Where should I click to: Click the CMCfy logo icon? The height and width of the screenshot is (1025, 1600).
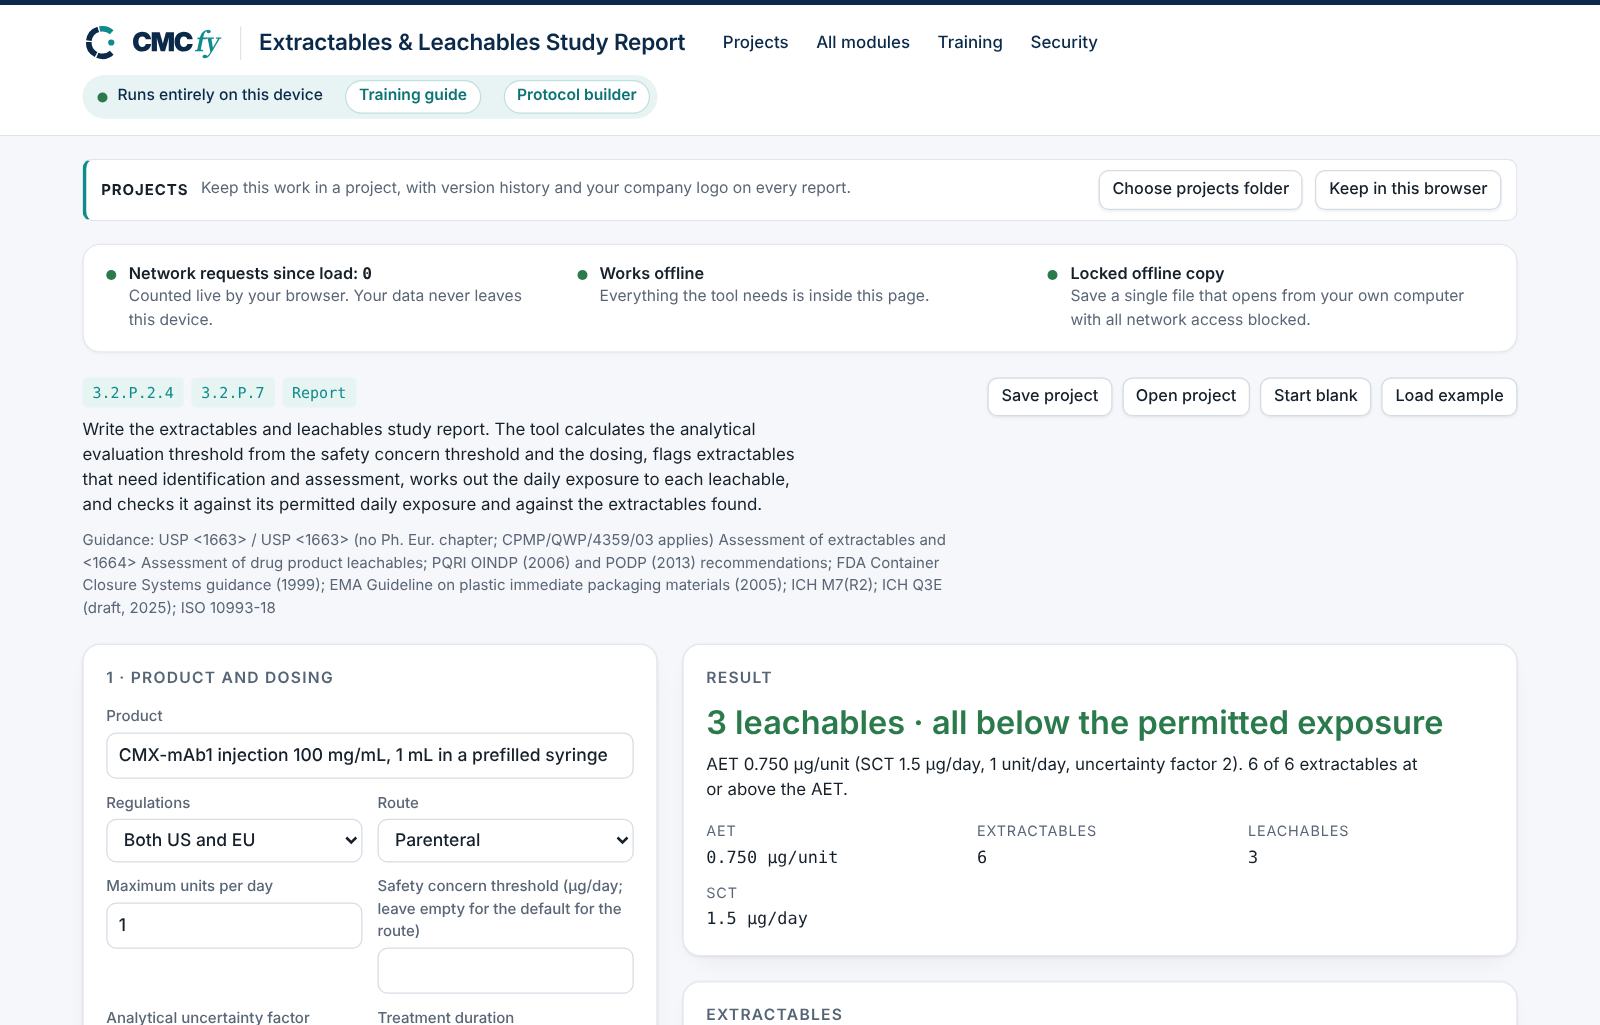pos(101,43)
